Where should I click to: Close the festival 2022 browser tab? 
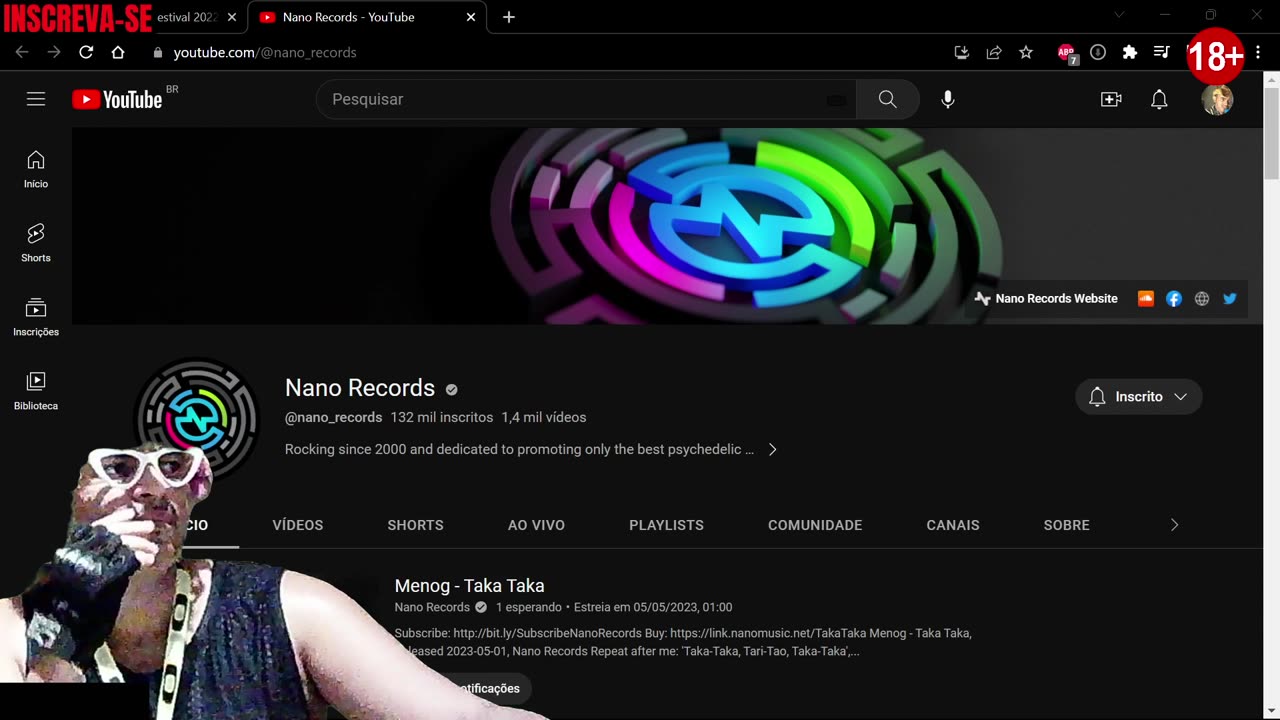click(232, 17)
